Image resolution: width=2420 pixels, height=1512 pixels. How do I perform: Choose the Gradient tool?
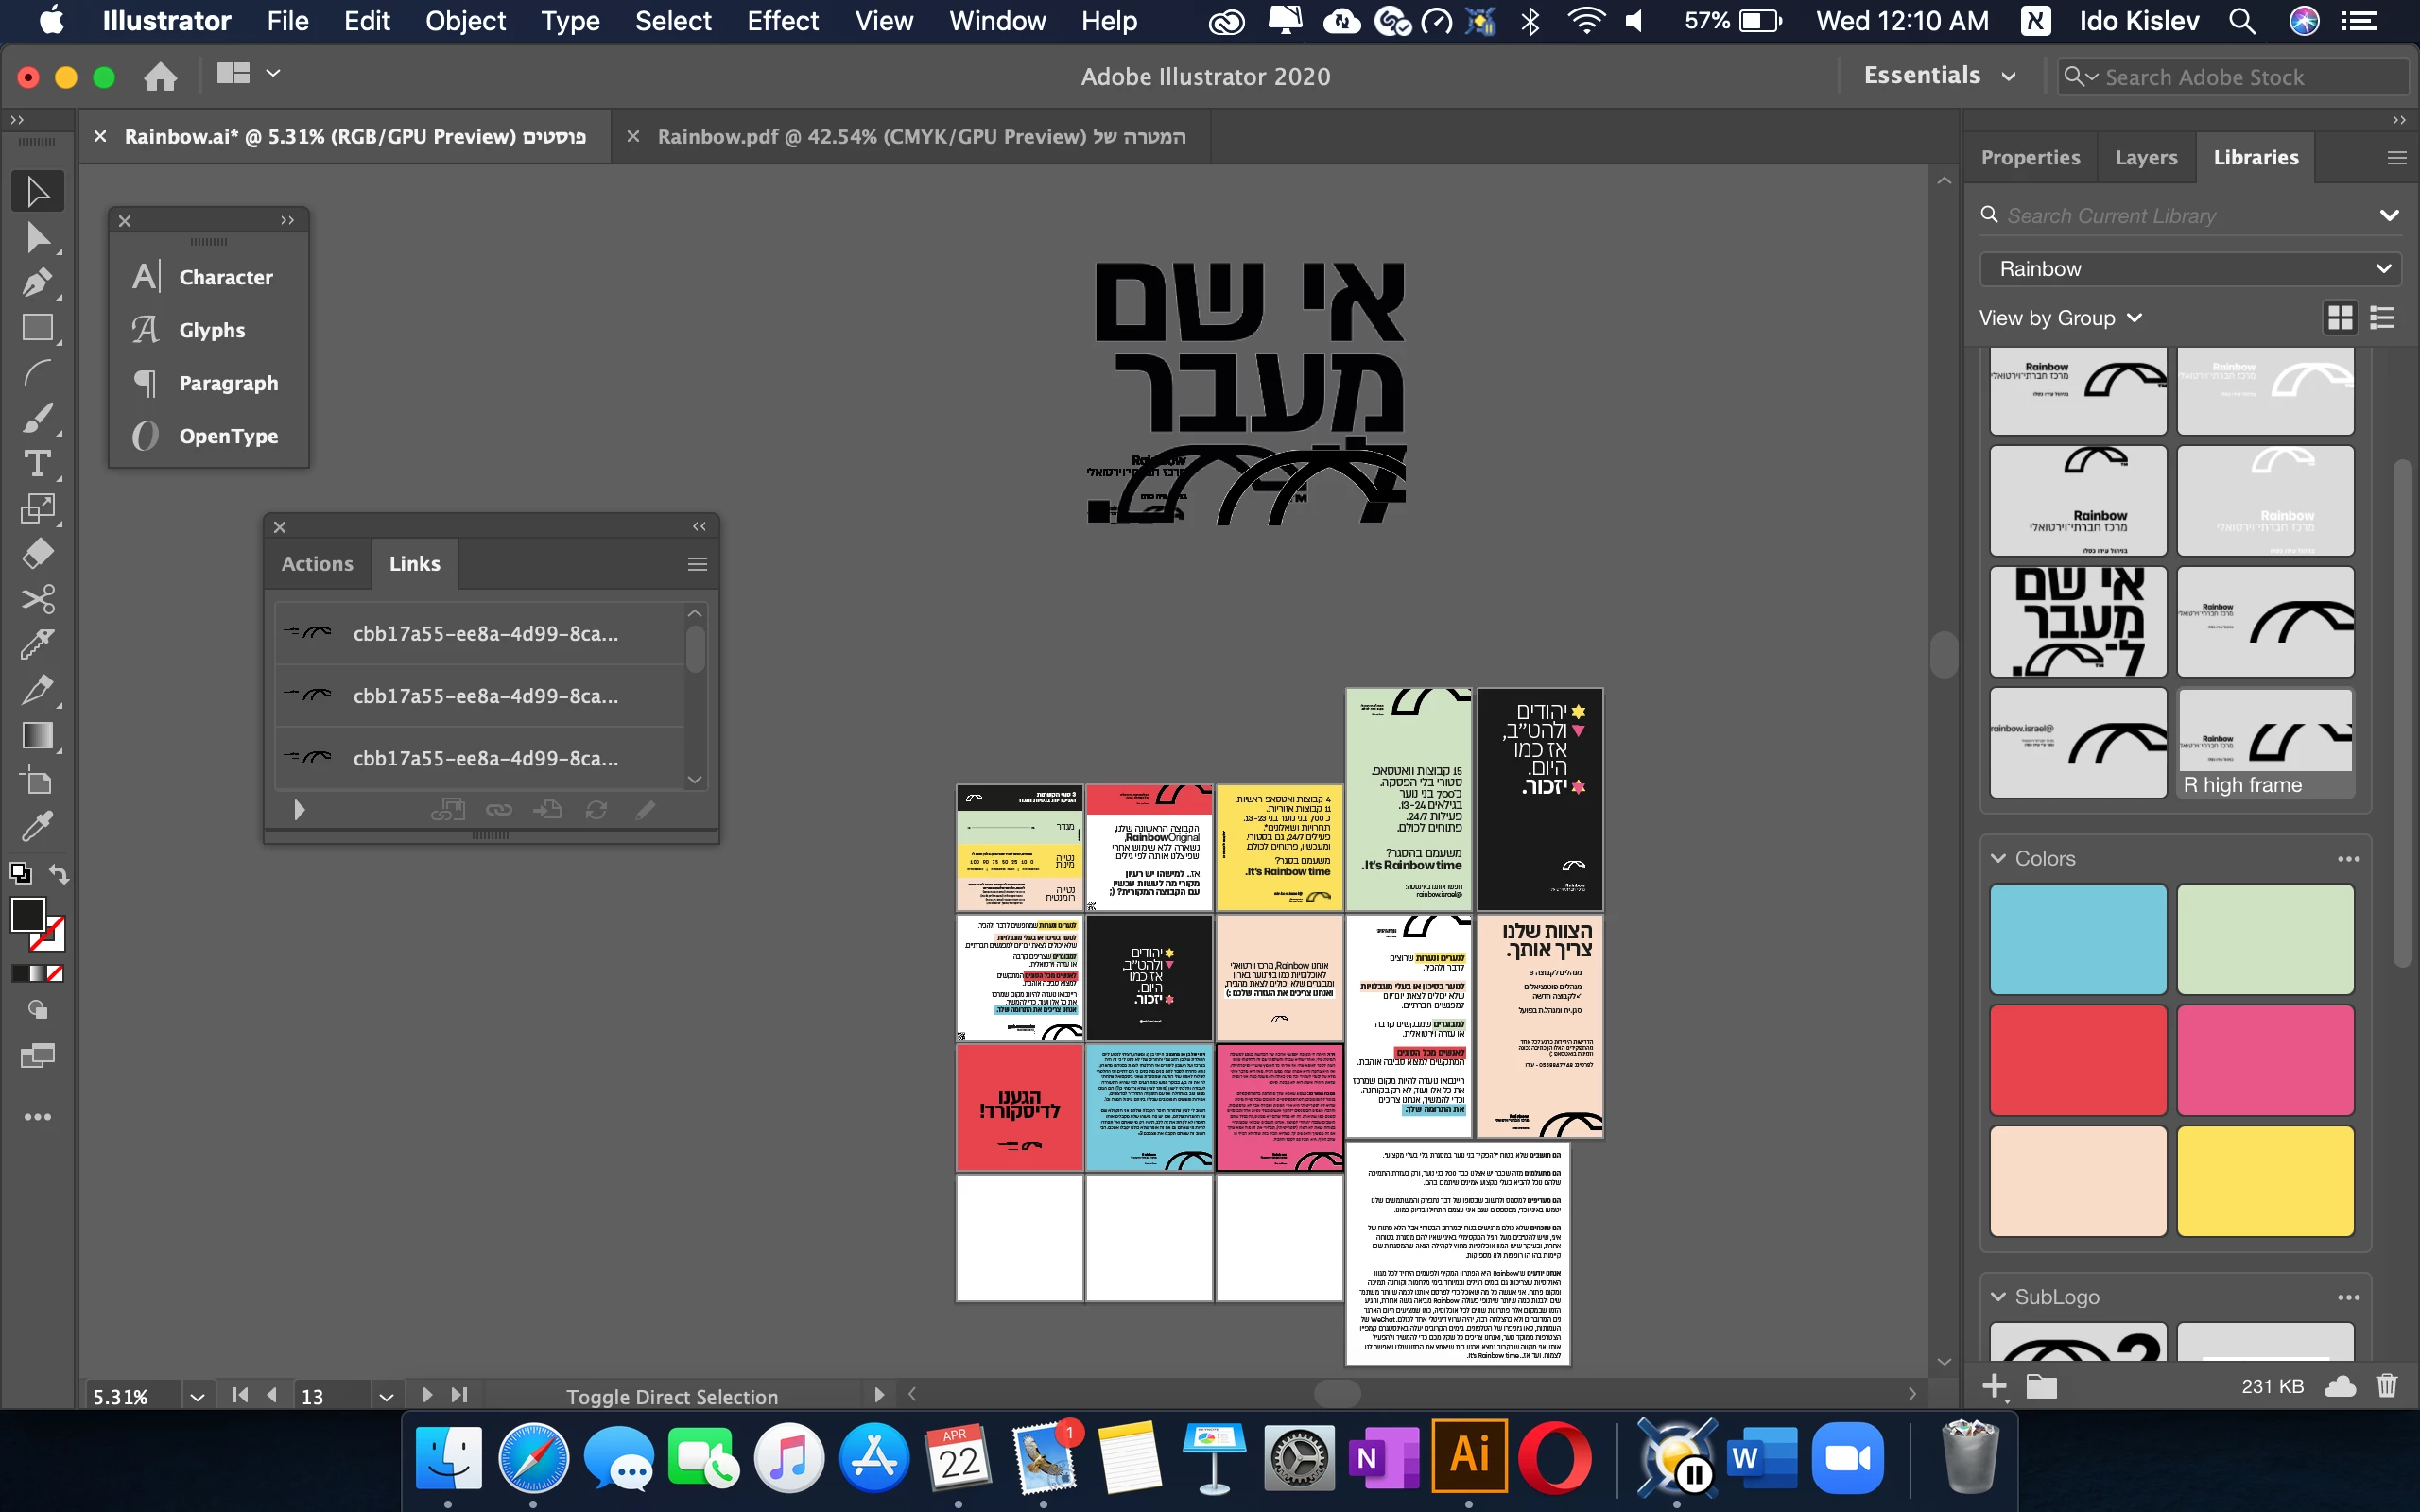(37, 735)
